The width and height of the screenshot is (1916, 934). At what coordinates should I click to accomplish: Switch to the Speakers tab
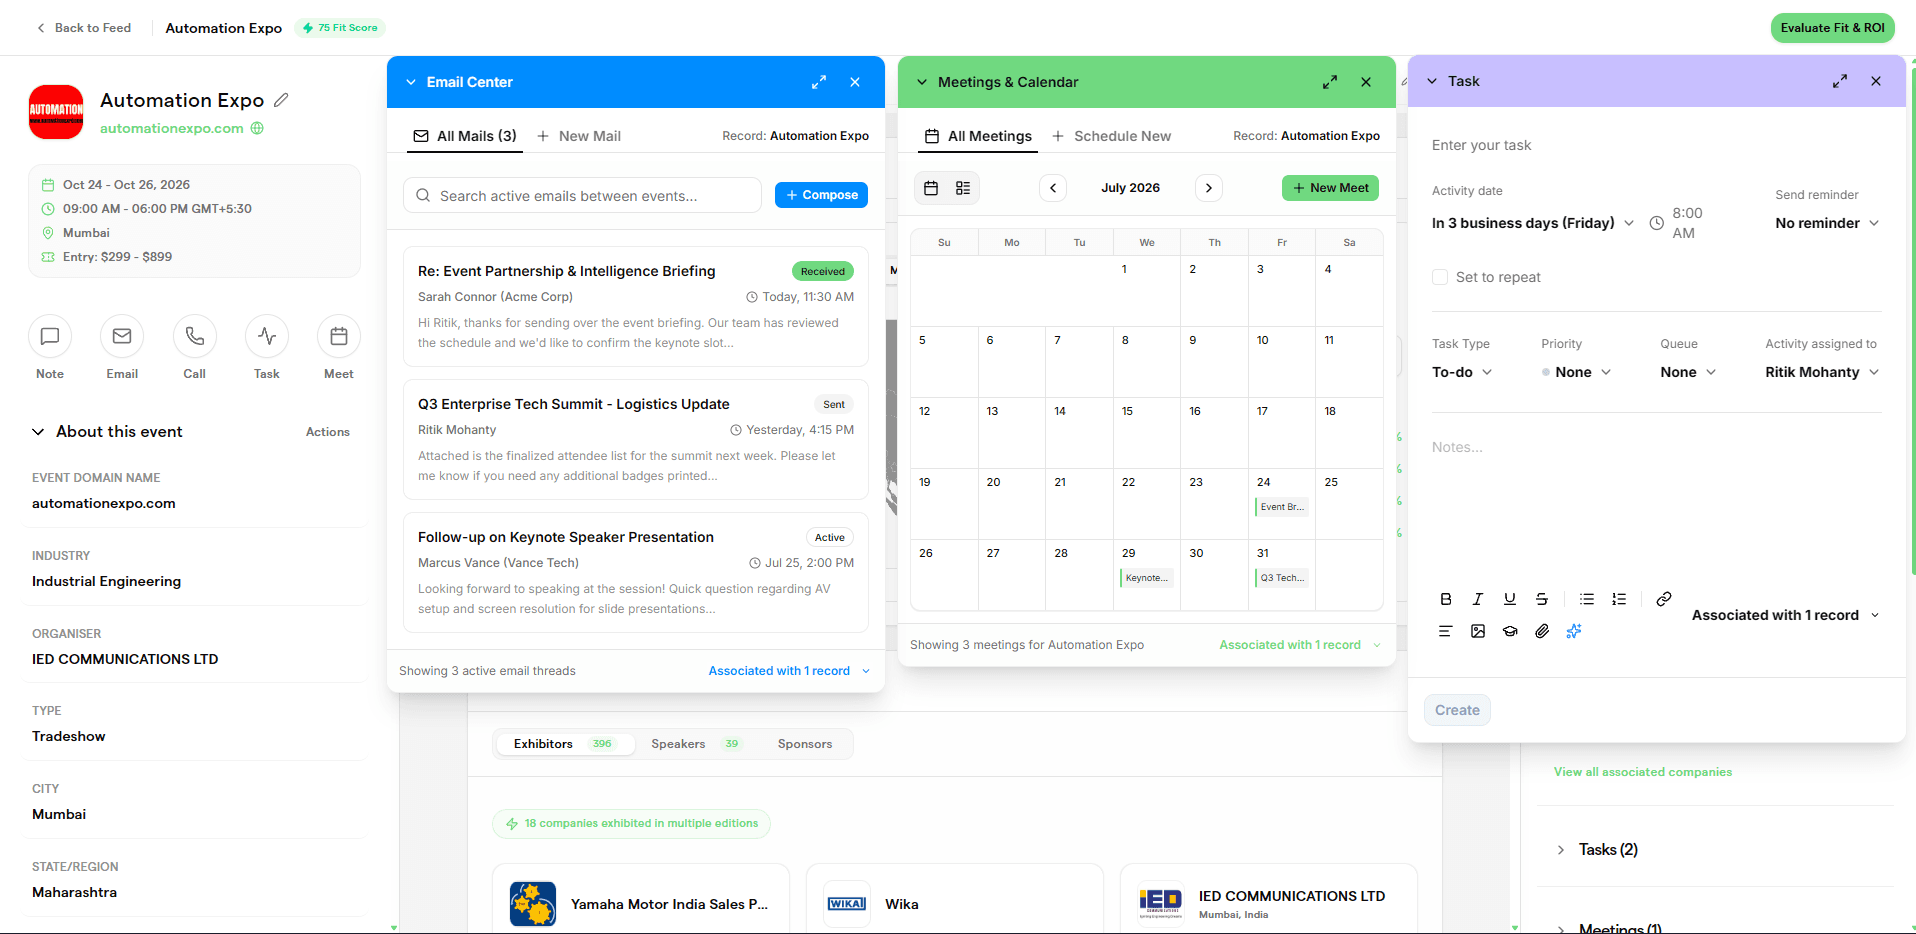pyautogui.click(x=695, y=744)
